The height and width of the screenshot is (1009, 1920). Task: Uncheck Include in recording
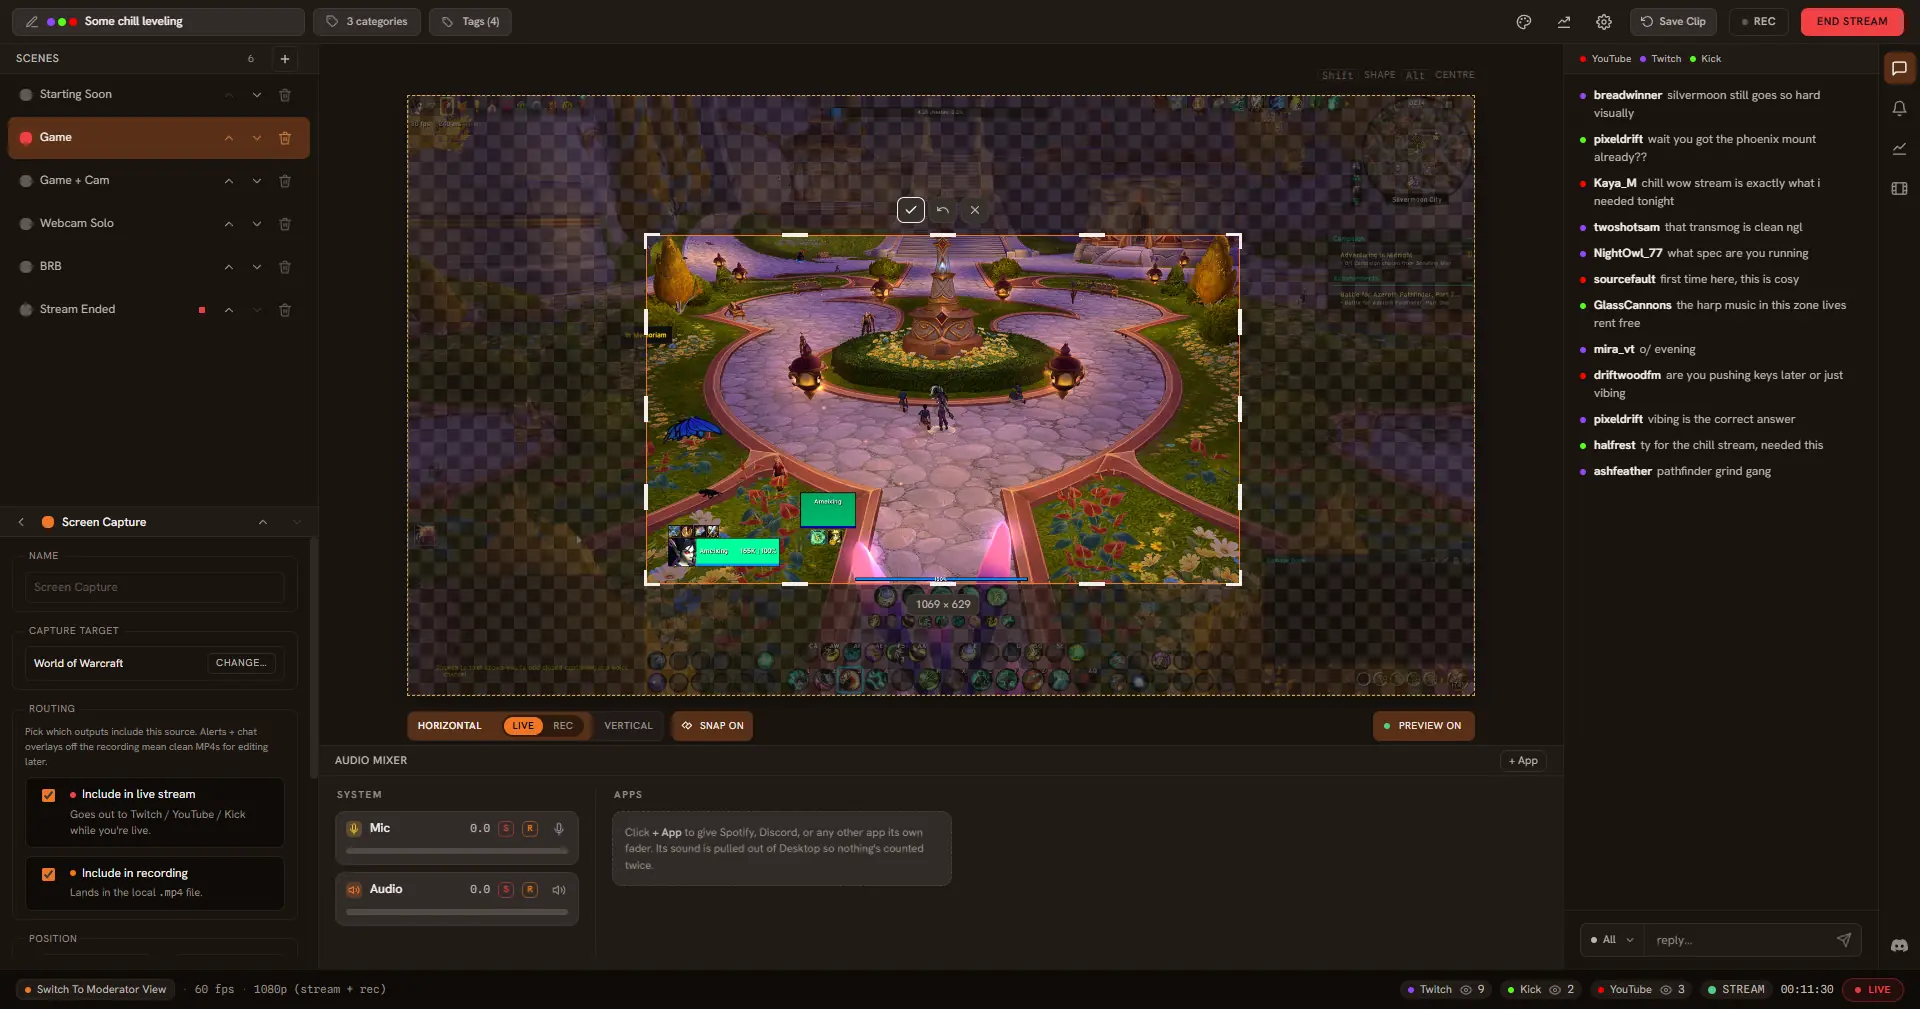[48, 874]
